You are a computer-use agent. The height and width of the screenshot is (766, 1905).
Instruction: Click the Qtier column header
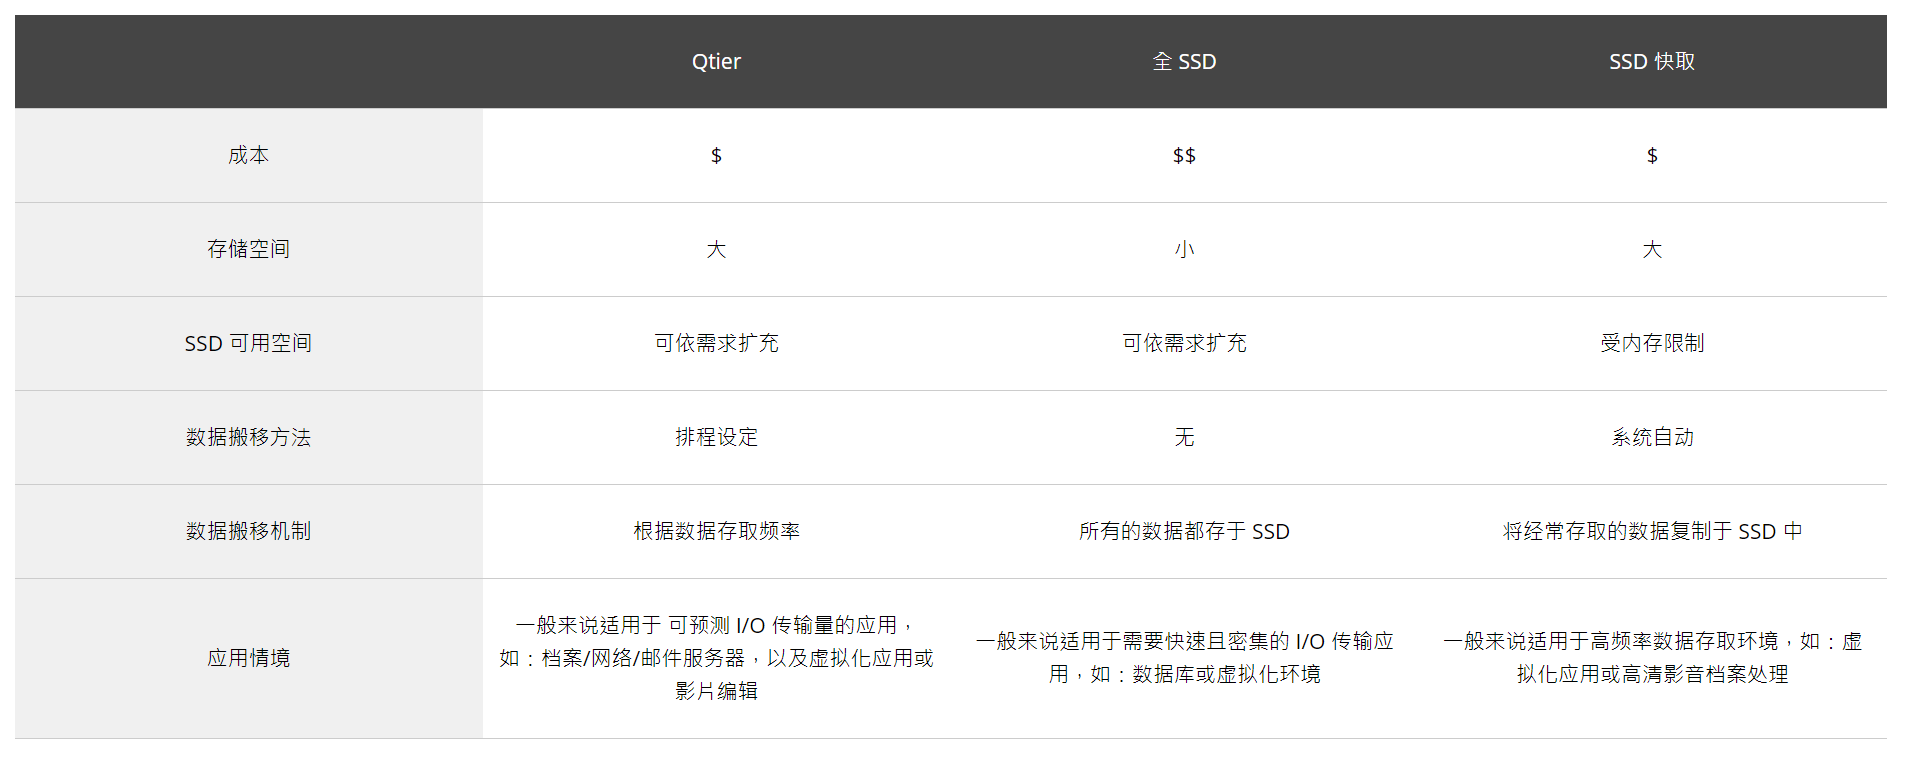716,61
